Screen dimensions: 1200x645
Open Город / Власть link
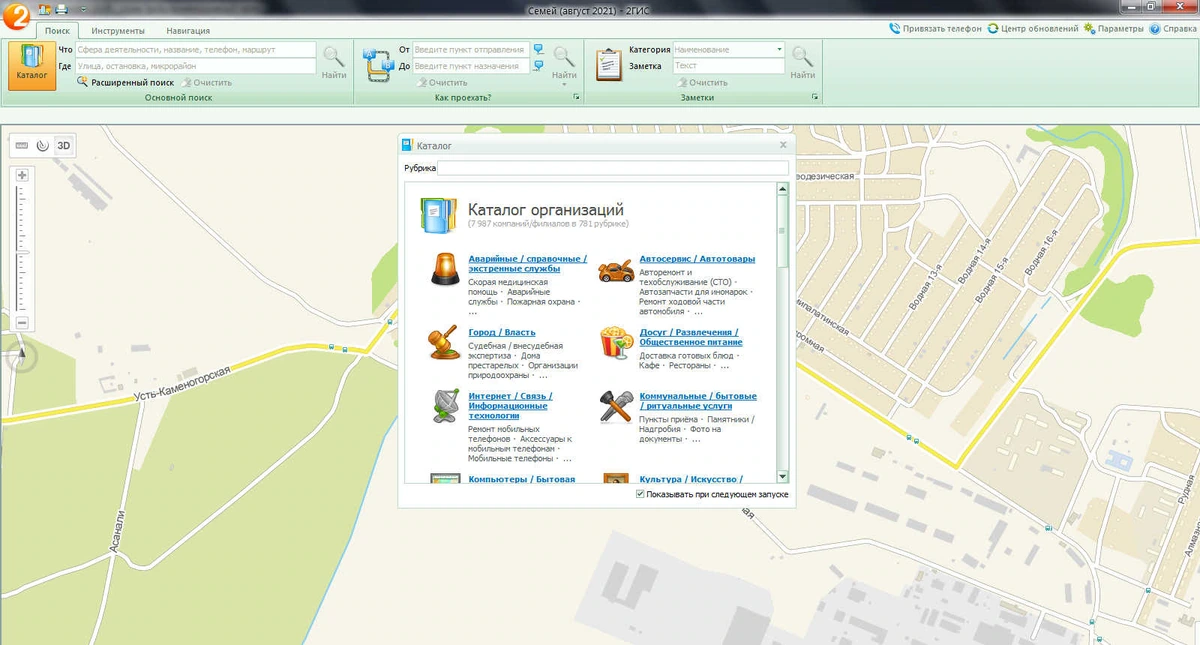(x=502, y=332)
